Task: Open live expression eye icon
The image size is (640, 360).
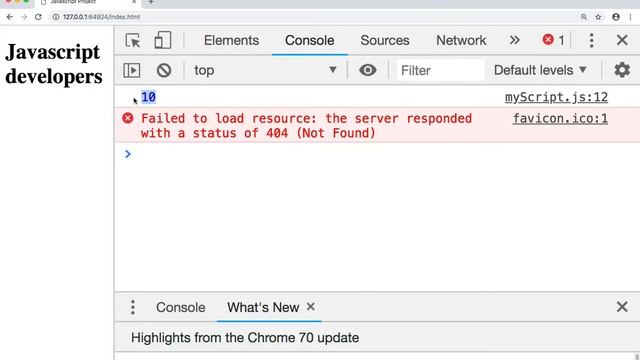Action: (367, 70)
